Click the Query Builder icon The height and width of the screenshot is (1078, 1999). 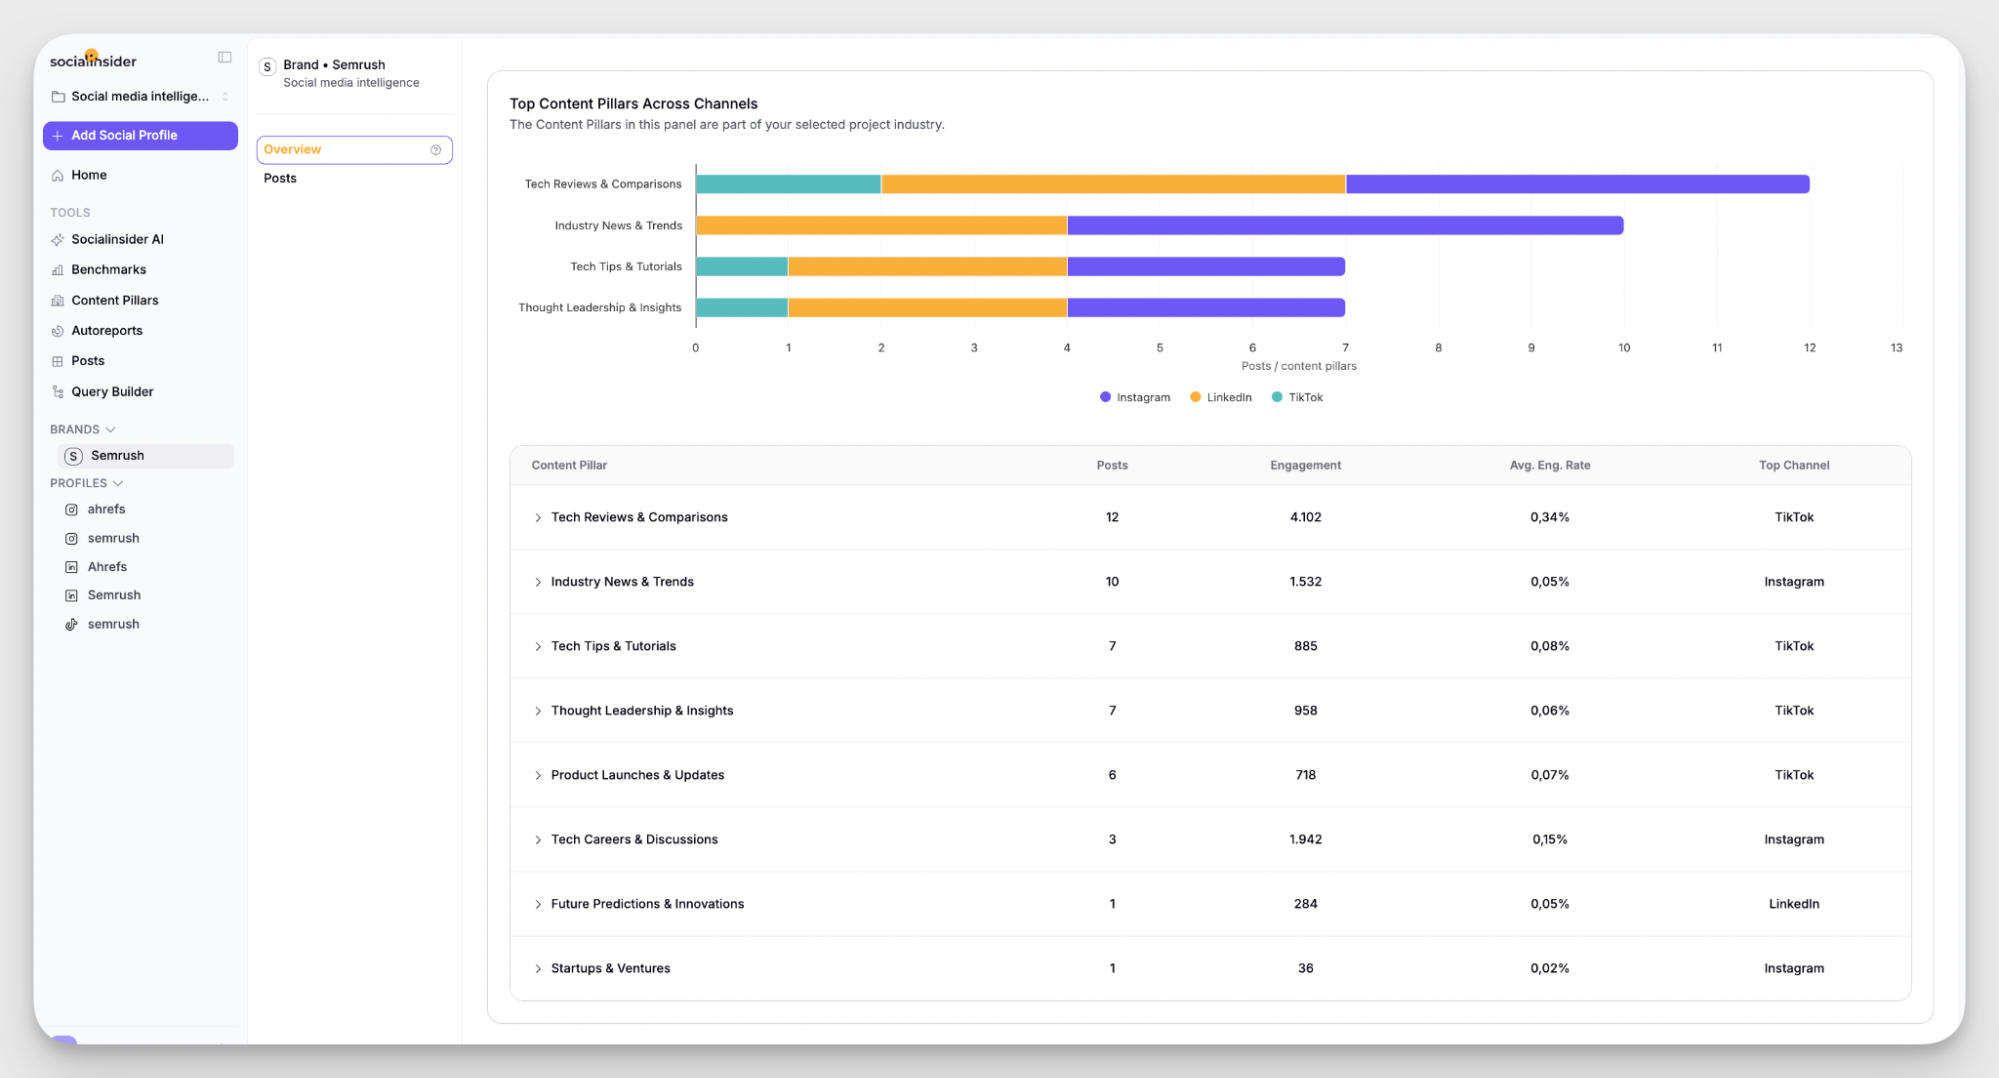58,392
